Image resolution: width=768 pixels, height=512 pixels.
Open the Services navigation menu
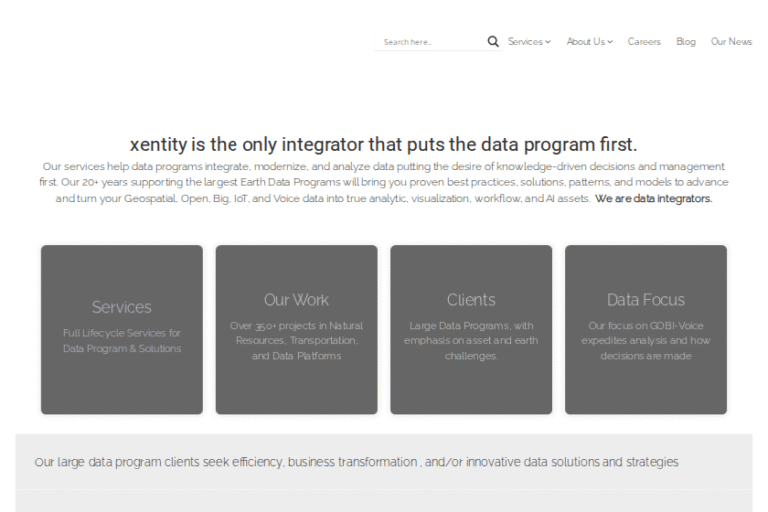click(525, 42)
